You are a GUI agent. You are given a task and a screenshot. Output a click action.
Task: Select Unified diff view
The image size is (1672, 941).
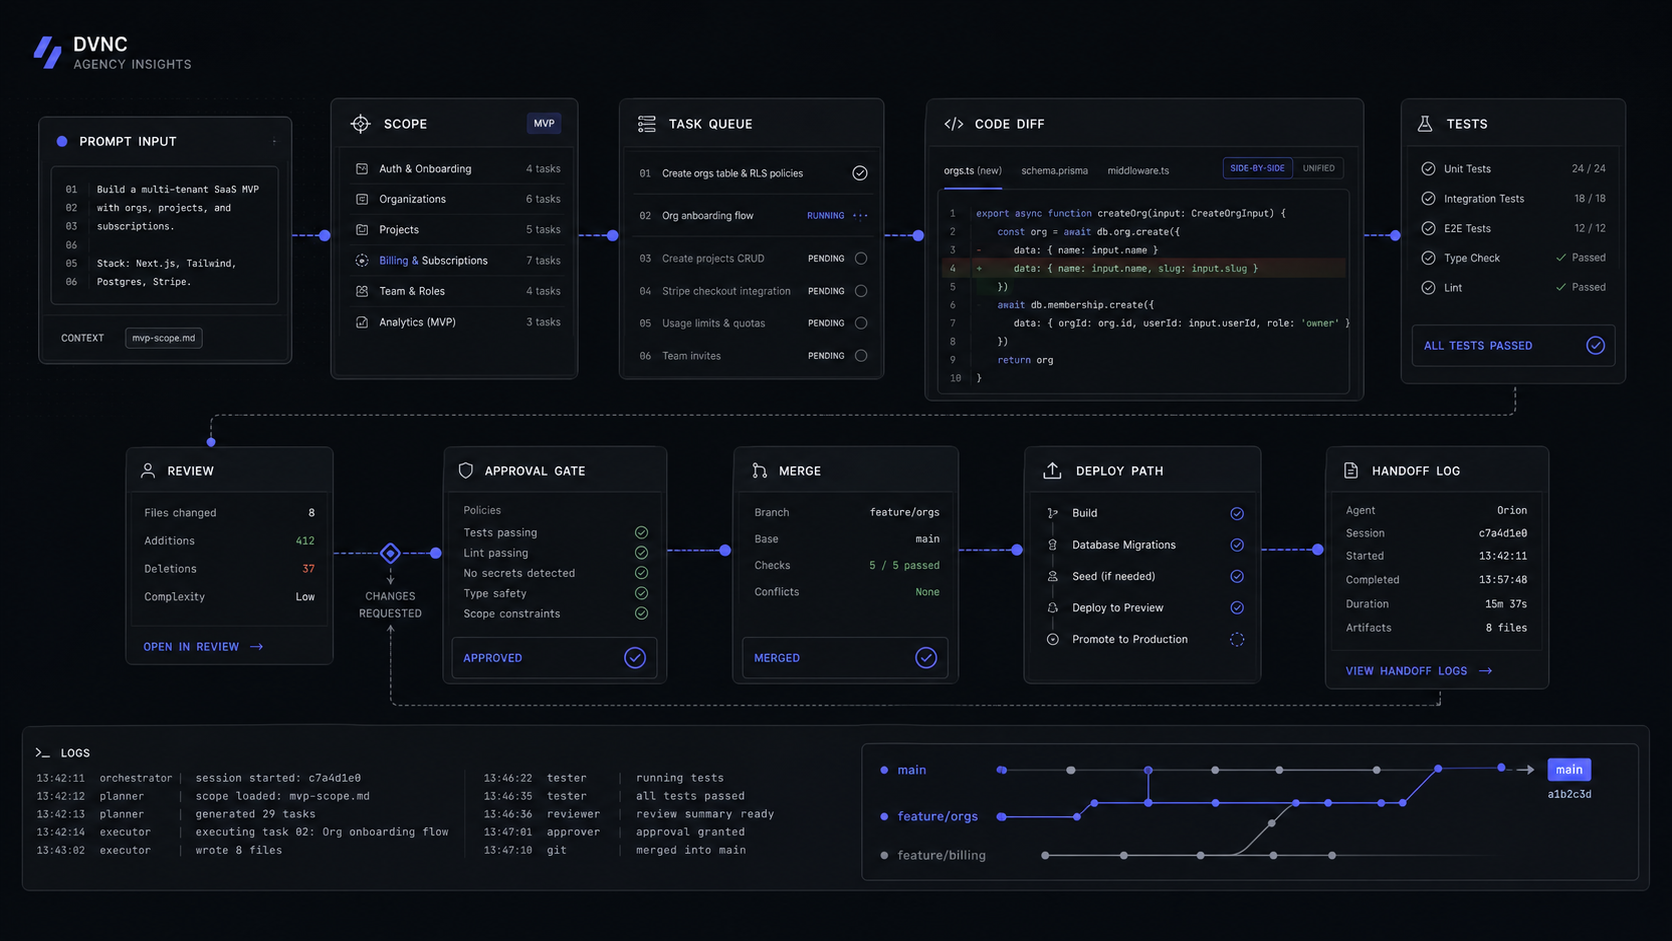[1318, 168]
